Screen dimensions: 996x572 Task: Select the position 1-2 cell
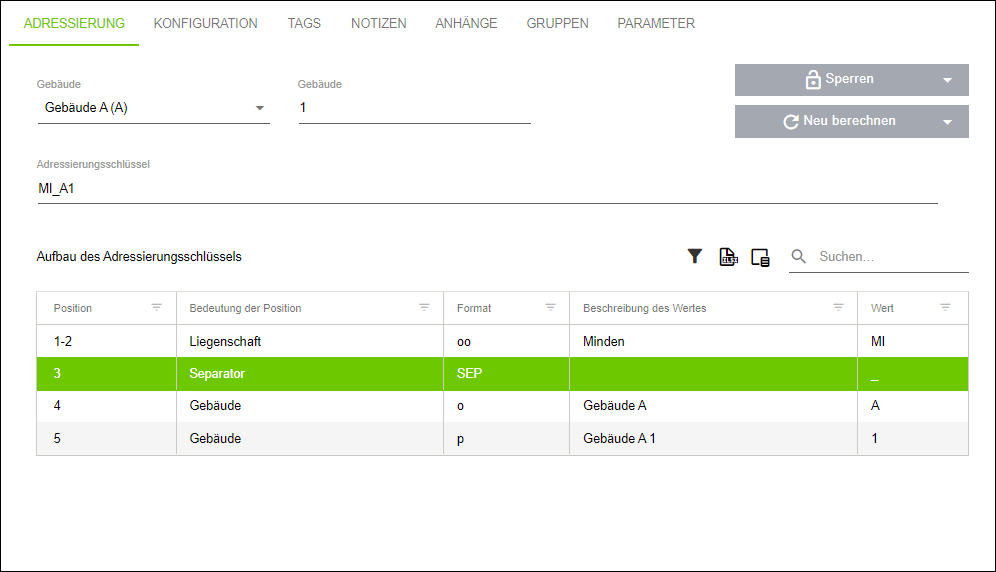tap(107, 341)
